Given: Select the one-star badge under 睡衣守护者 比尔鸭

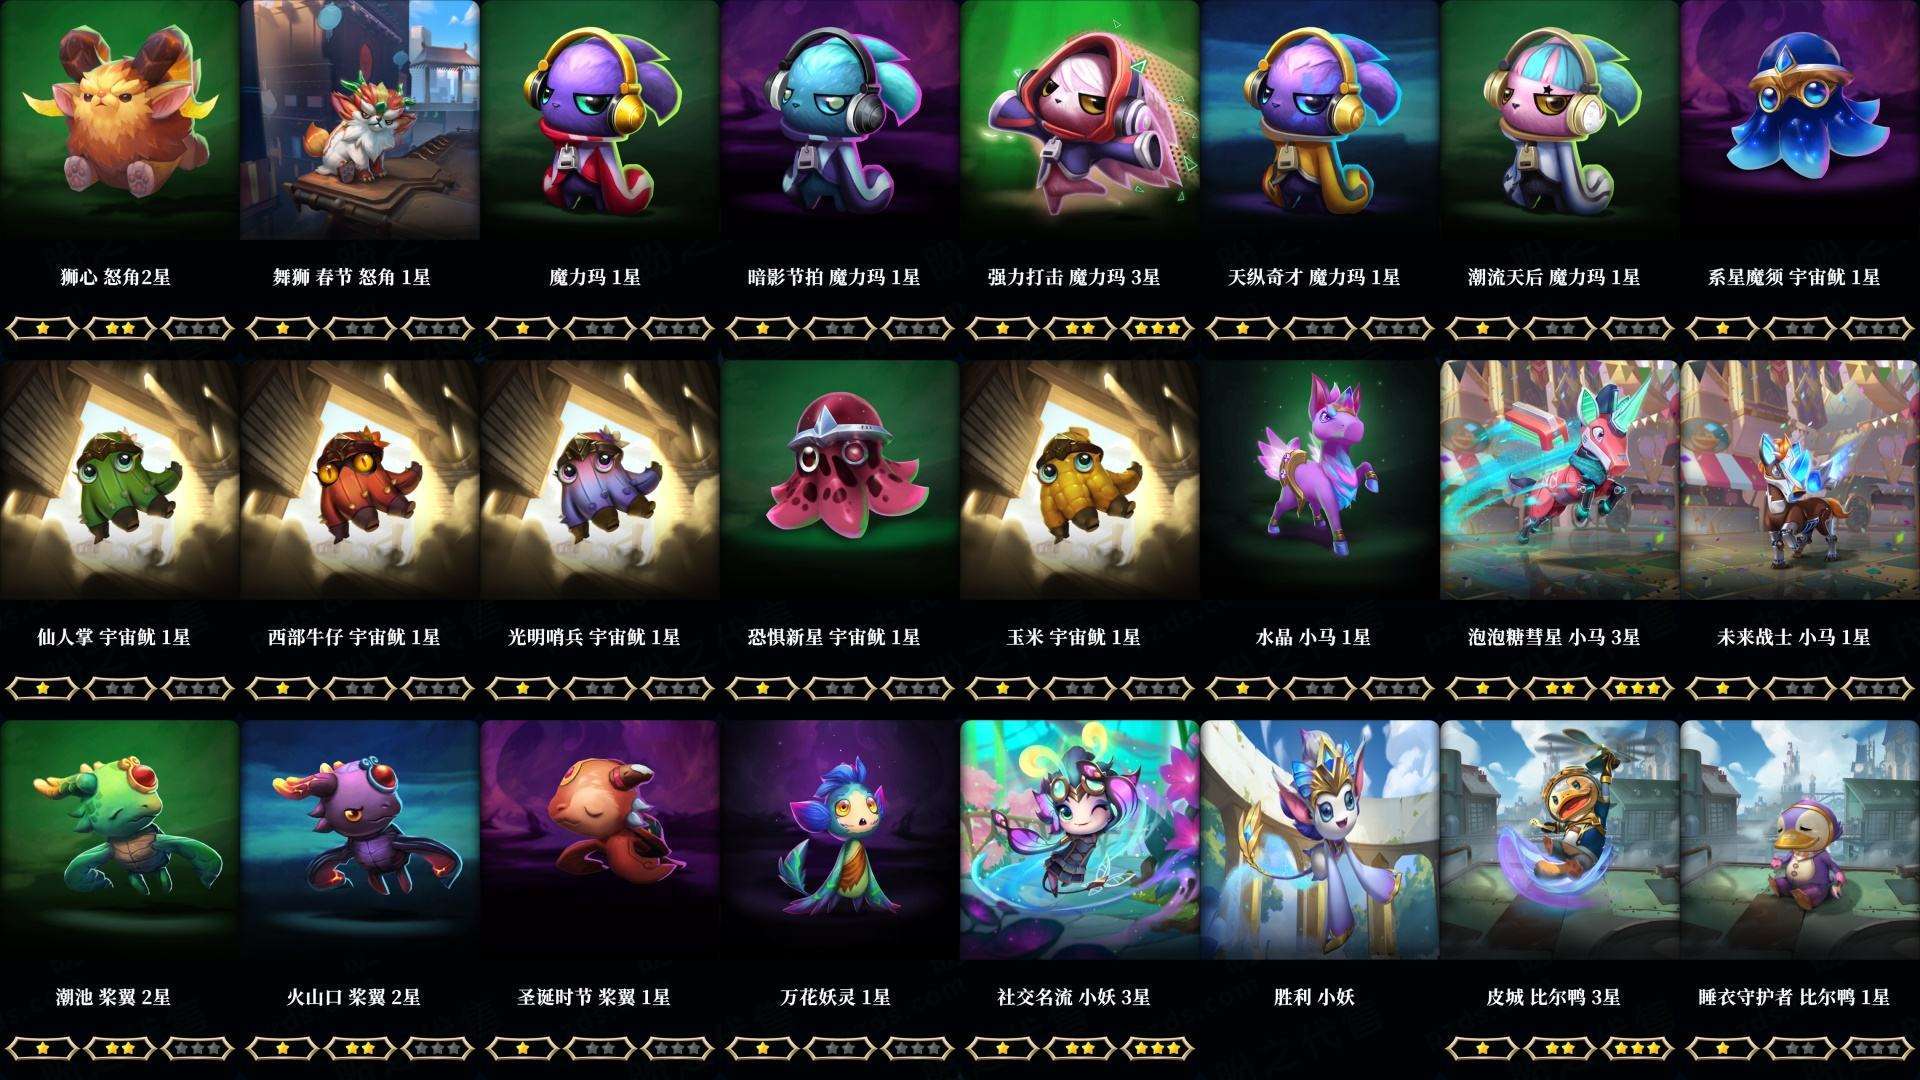Looking at the screenshot, I should coord(1722,1047).
